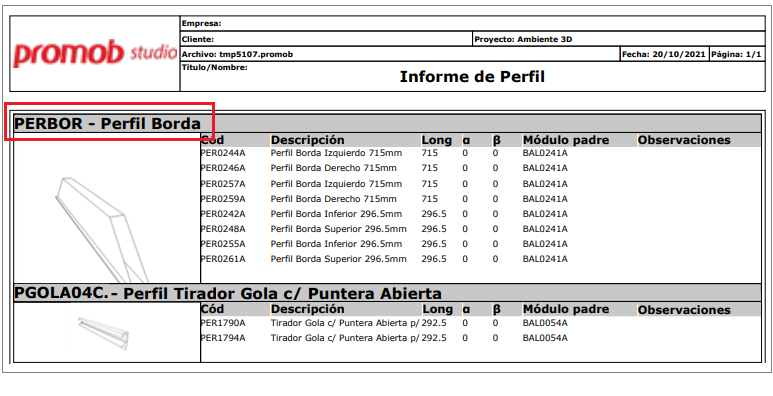Viewport: 773px width, 396px height.
Task: Click the 'Empresa:' field in header
Action: coord(472,23)
